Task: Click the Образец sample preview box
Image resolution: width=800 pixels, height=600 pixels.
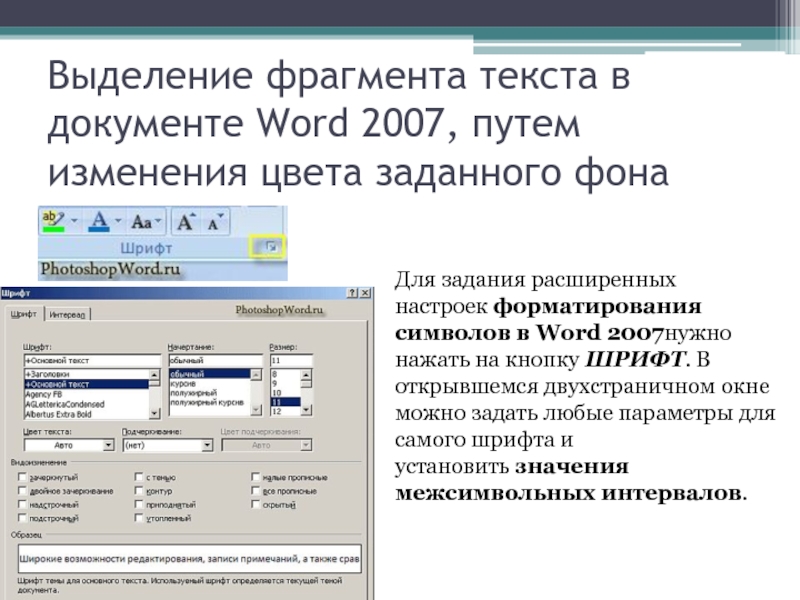Action: 189,559
